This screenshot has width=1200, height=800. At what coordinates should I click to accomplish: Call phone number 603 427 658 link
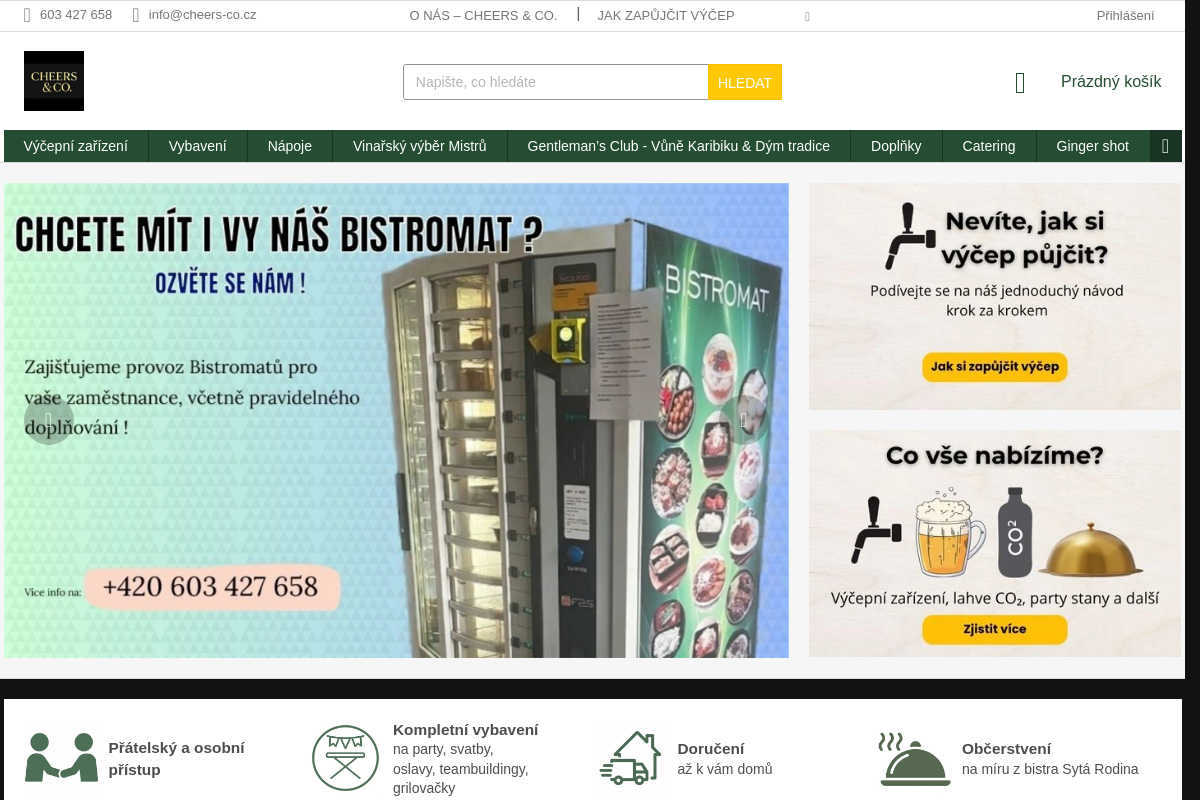[76, 15]
